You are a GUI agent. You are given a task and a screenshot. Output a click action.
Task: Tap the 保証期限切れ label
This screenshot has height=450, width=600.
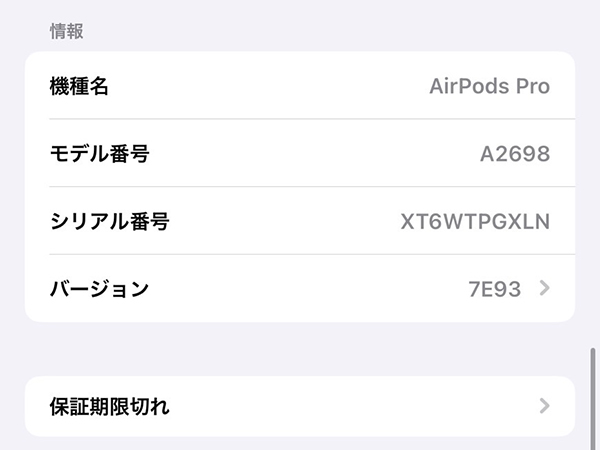[x=110, y=406]
